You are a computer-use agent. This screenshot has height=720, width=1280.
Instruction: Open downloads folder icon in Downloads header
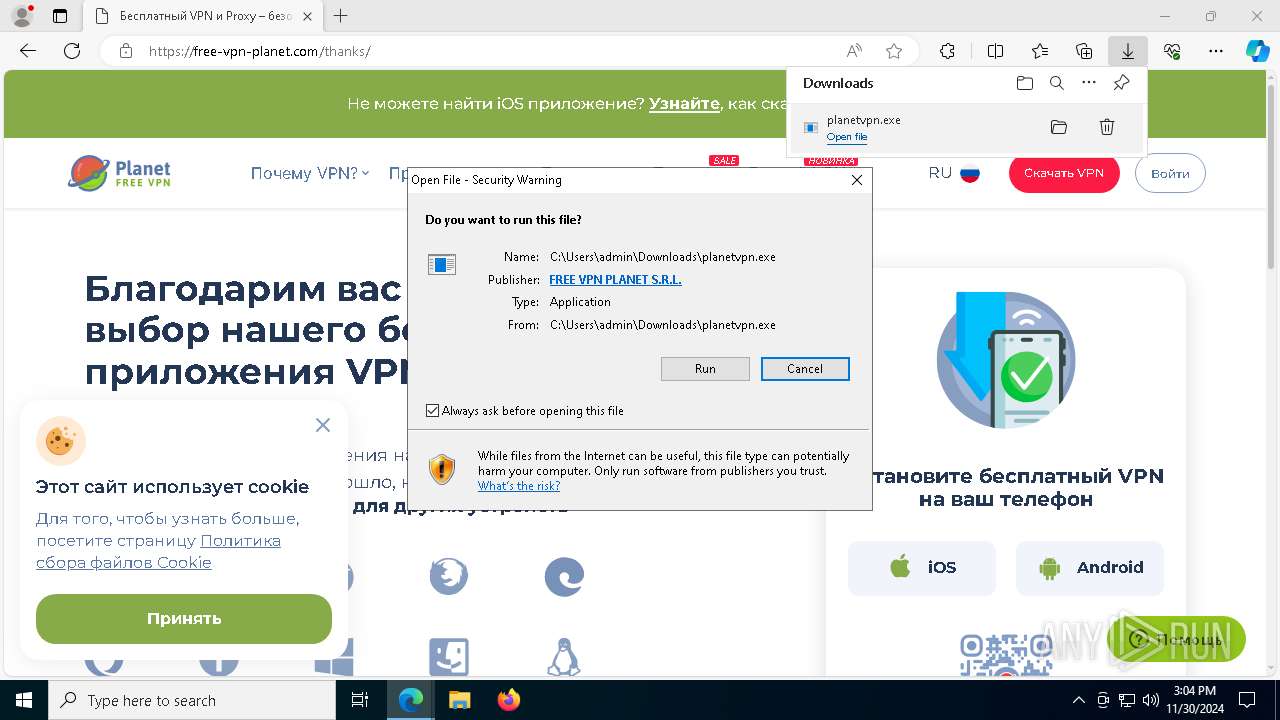point(1024,83)
